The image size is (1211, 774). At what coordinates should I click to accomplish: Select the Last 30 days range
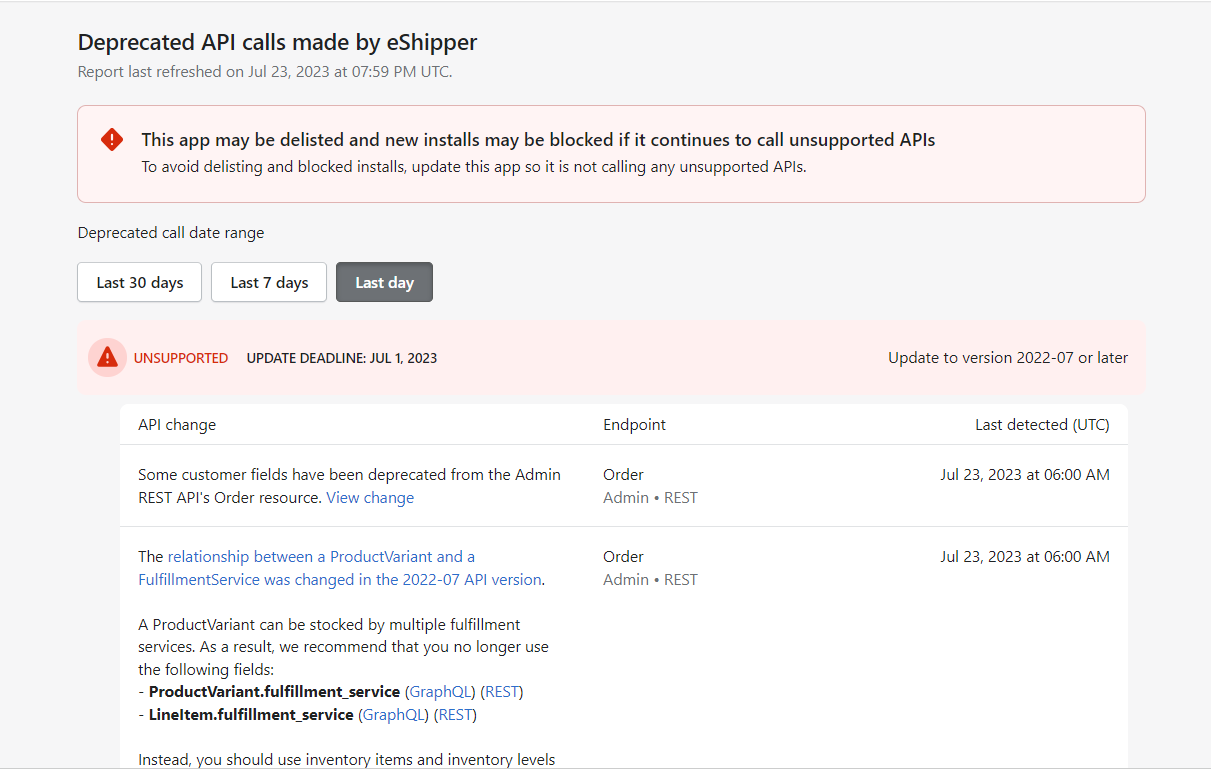[x=140, y=282]
